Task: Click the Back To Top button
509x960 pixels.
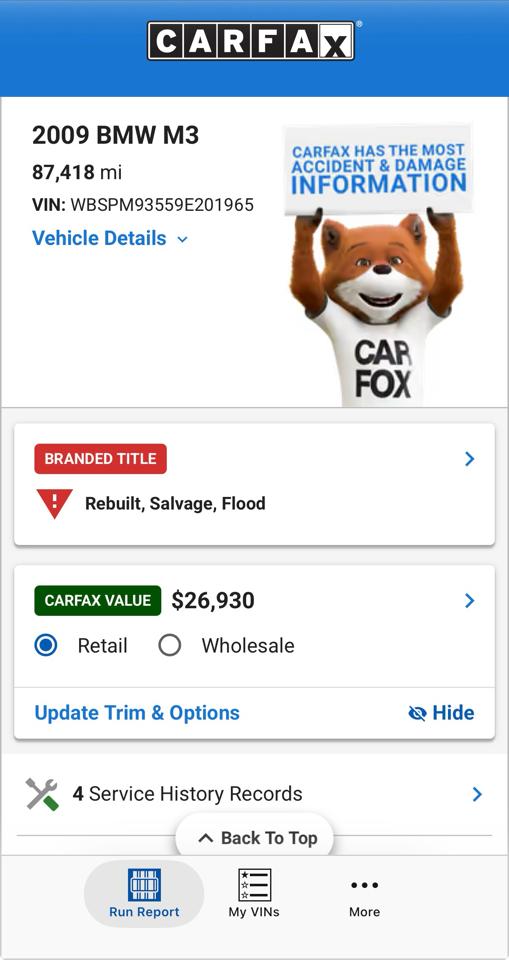Action: 255,837
